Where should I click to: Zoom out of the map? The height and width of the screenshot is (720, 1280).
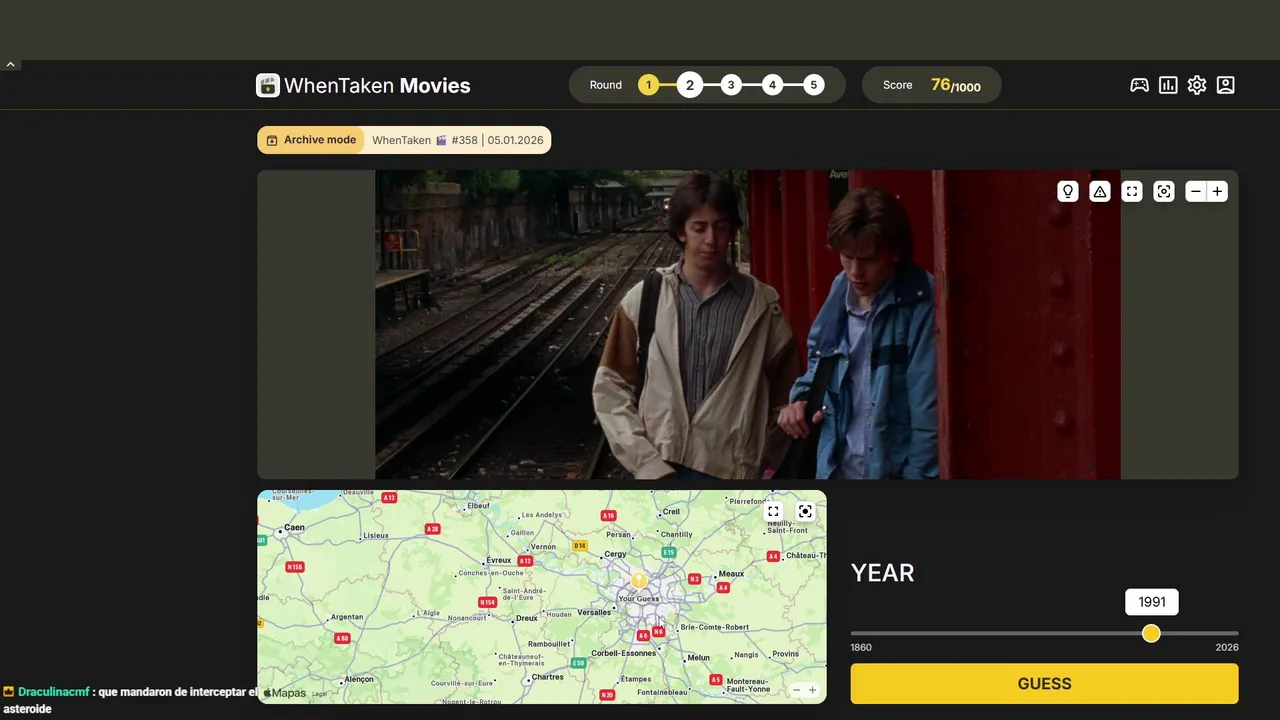[x=796, y=690]
